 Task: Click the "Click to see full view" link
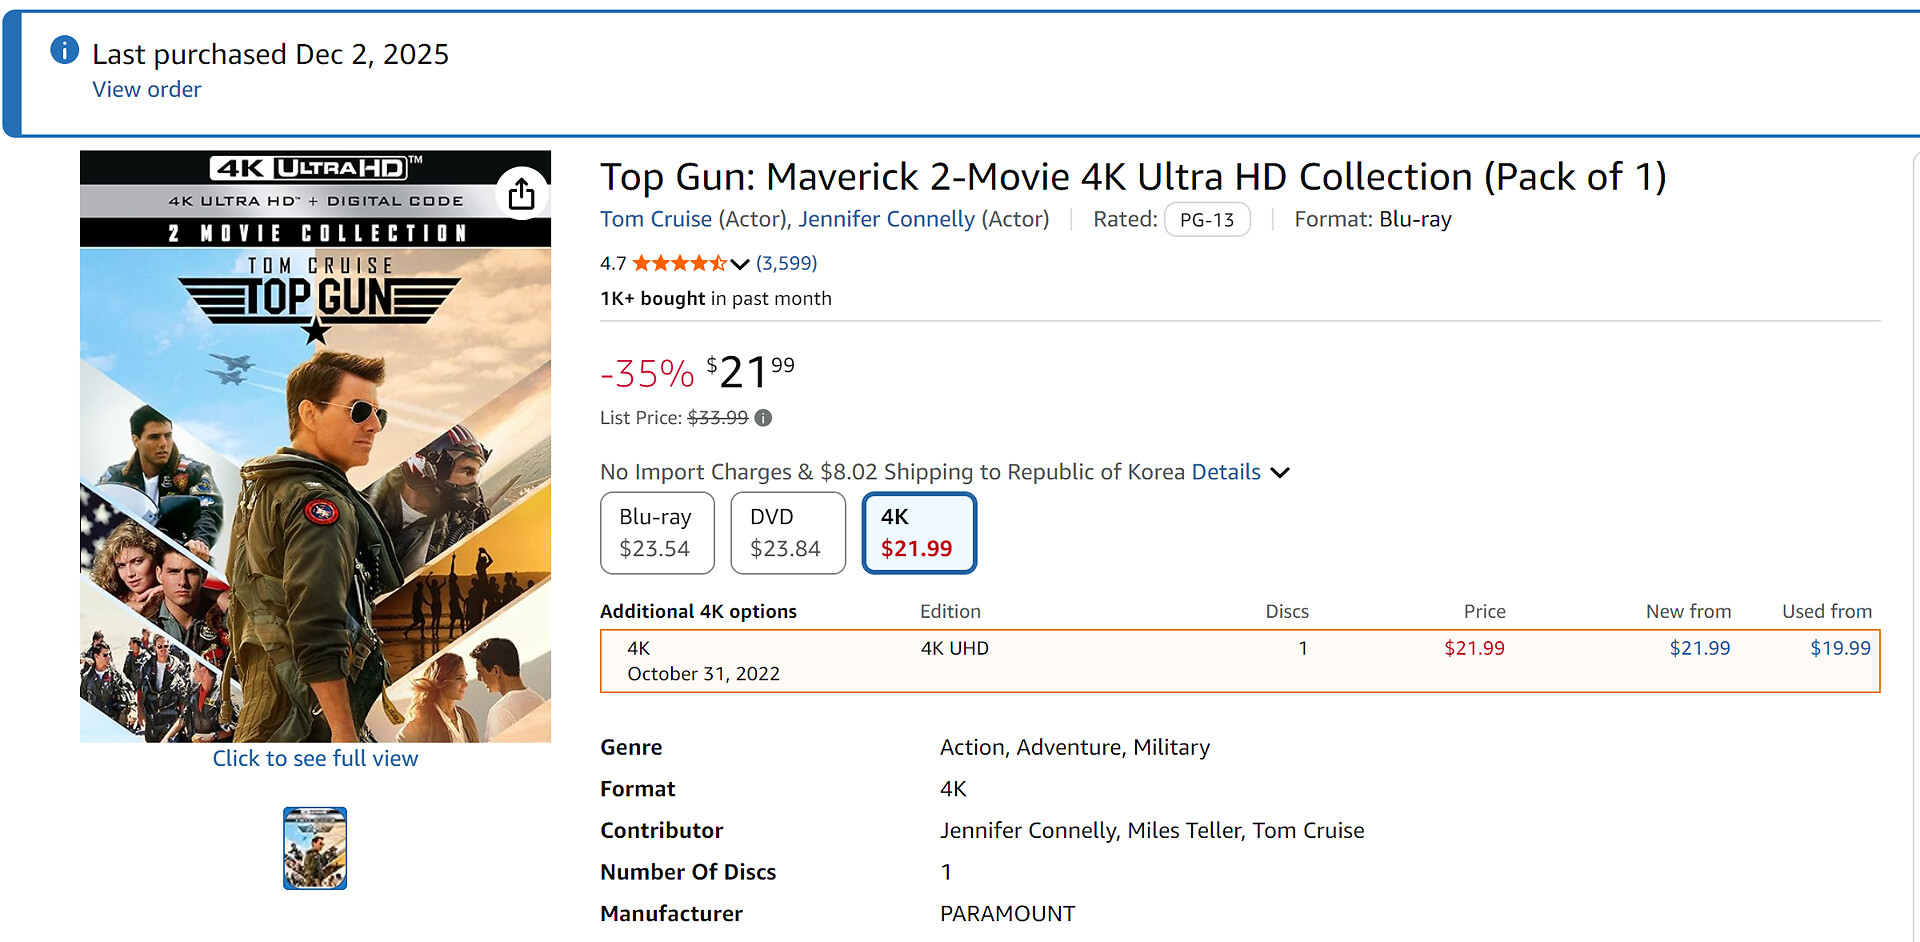click(x=315, y=758)
